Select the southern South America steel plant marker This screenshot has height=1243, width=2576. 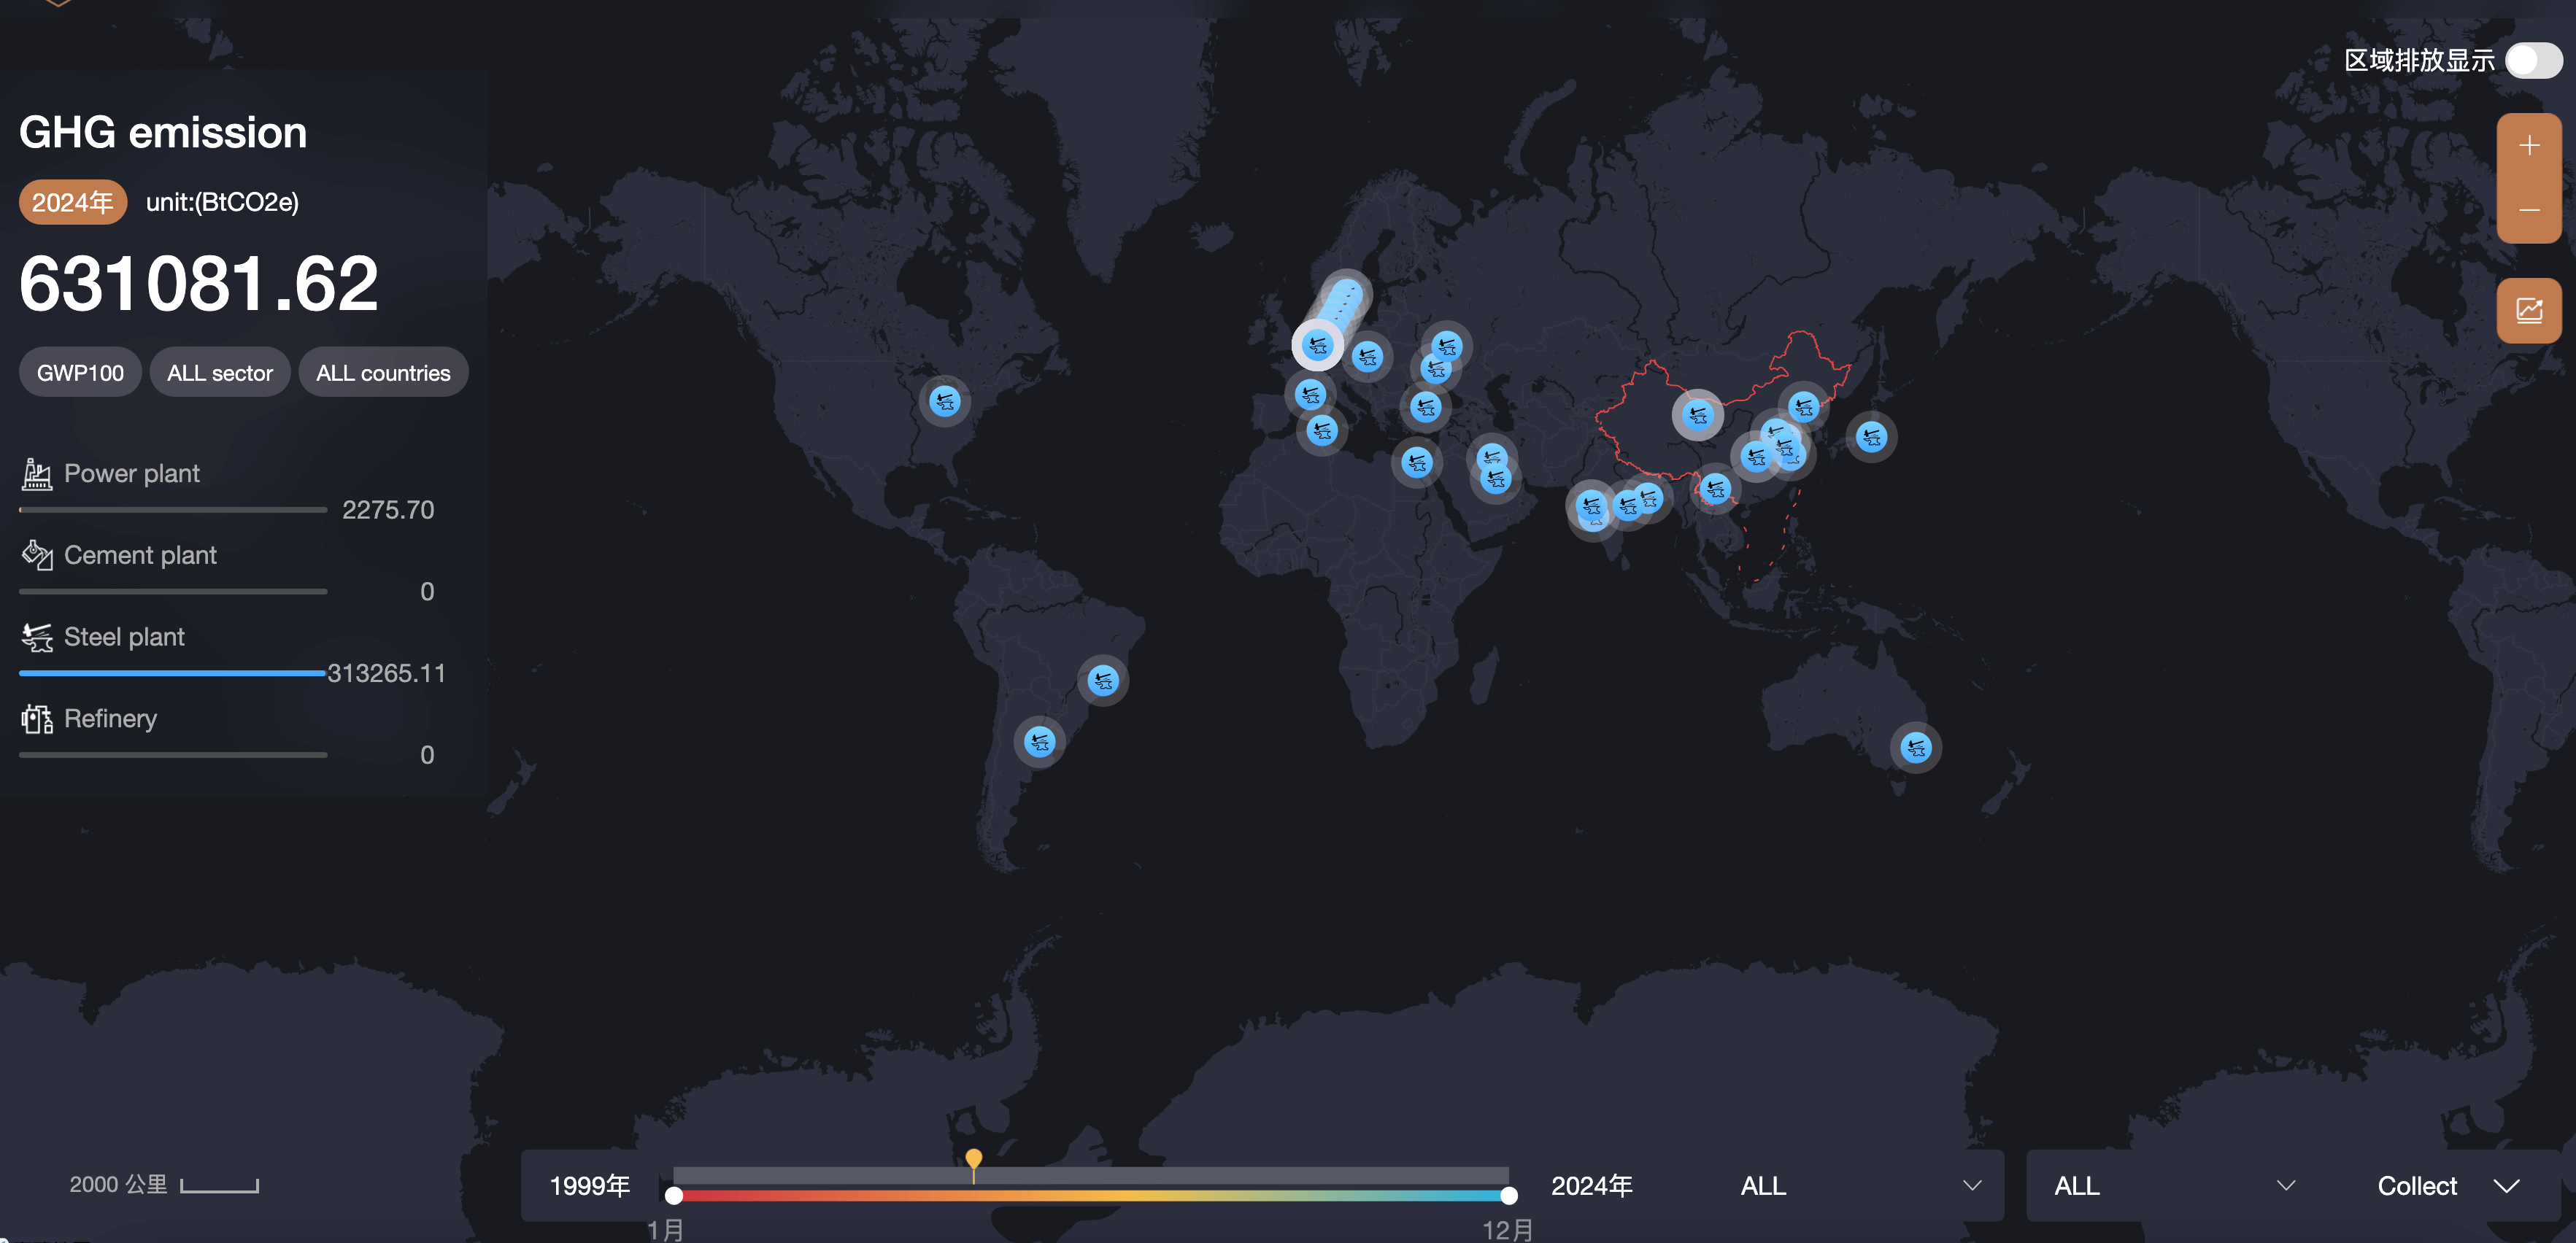1039,741
